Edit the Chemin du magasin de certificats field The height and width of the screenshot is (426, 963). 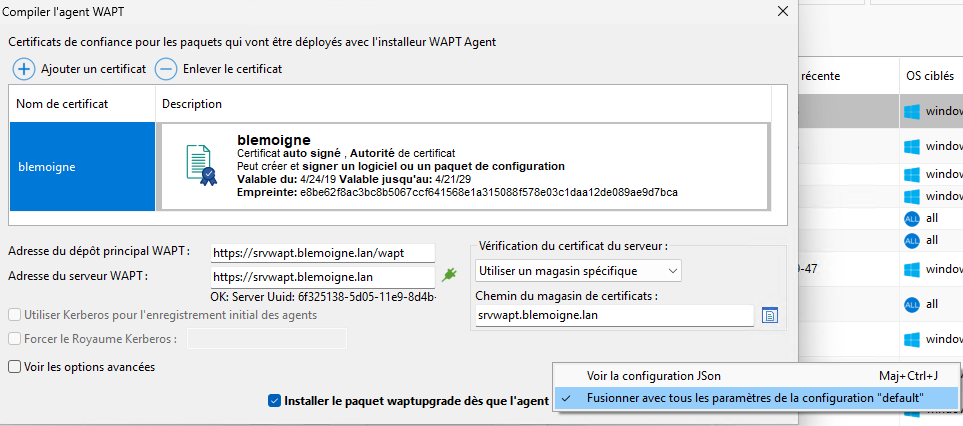(x=614, y=316)
